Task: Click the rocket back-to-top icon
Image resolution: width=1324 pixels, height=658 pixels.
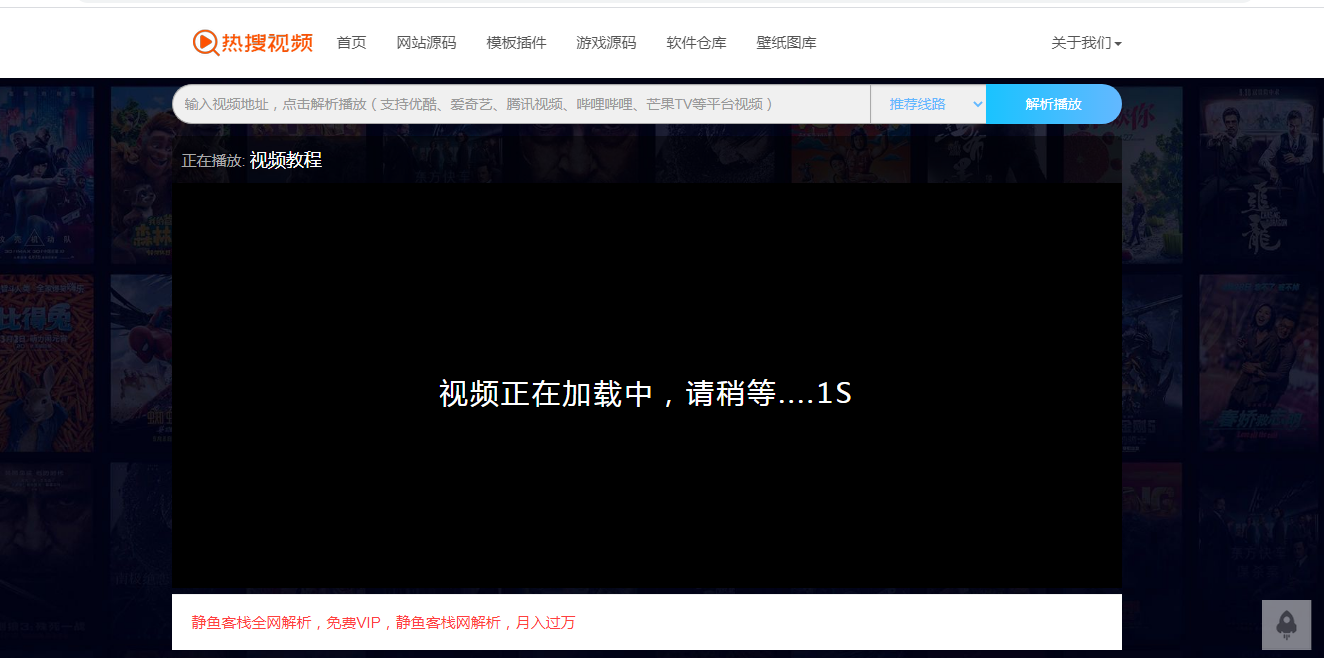Action: pos(1286,624)
